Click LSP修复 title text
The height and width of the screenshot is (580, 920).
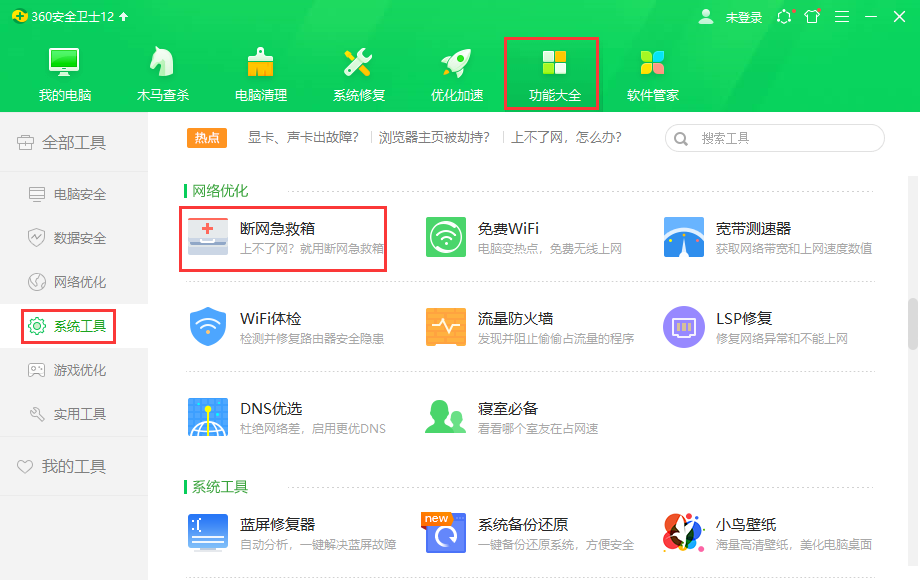(x=744, y=318)
